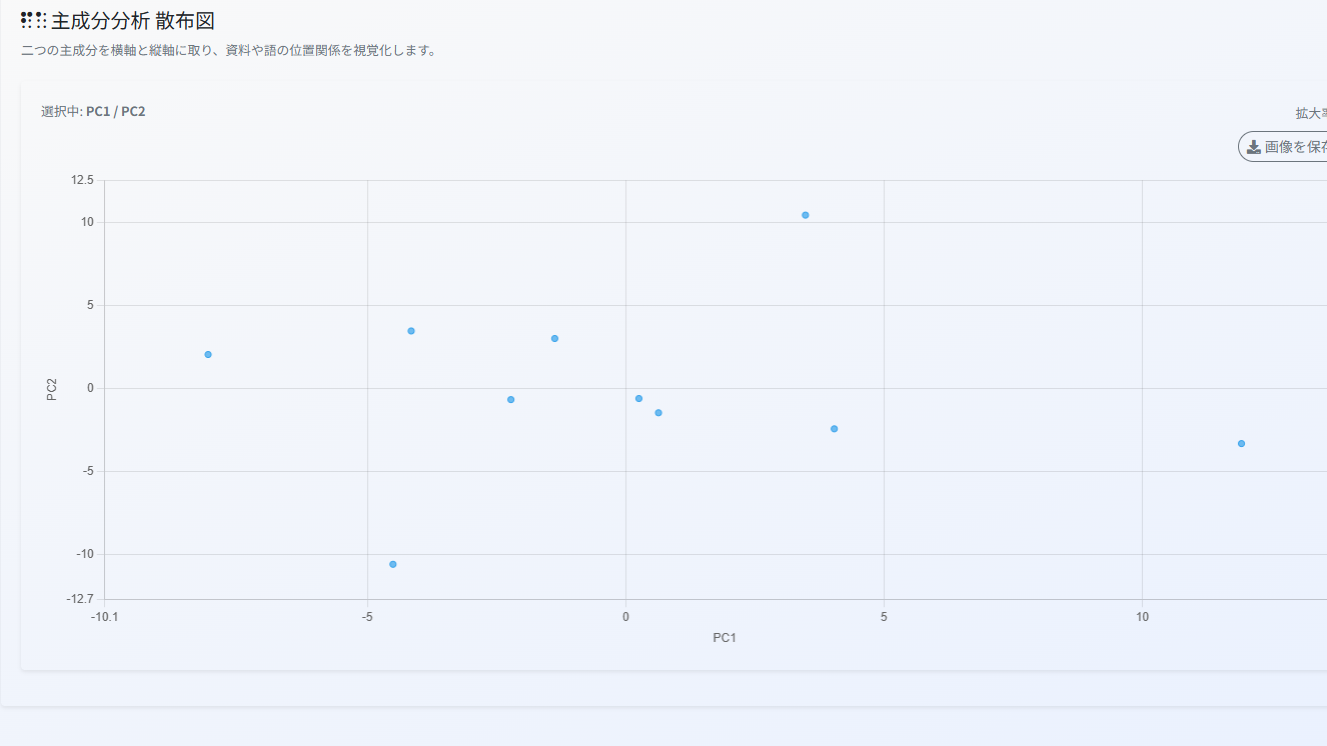Click the data point near PC1 -4, PC2 3.5
Image resolution: width=1327 pixels, height=746 pixels.
pyautogui.click(x=411, y=331)
